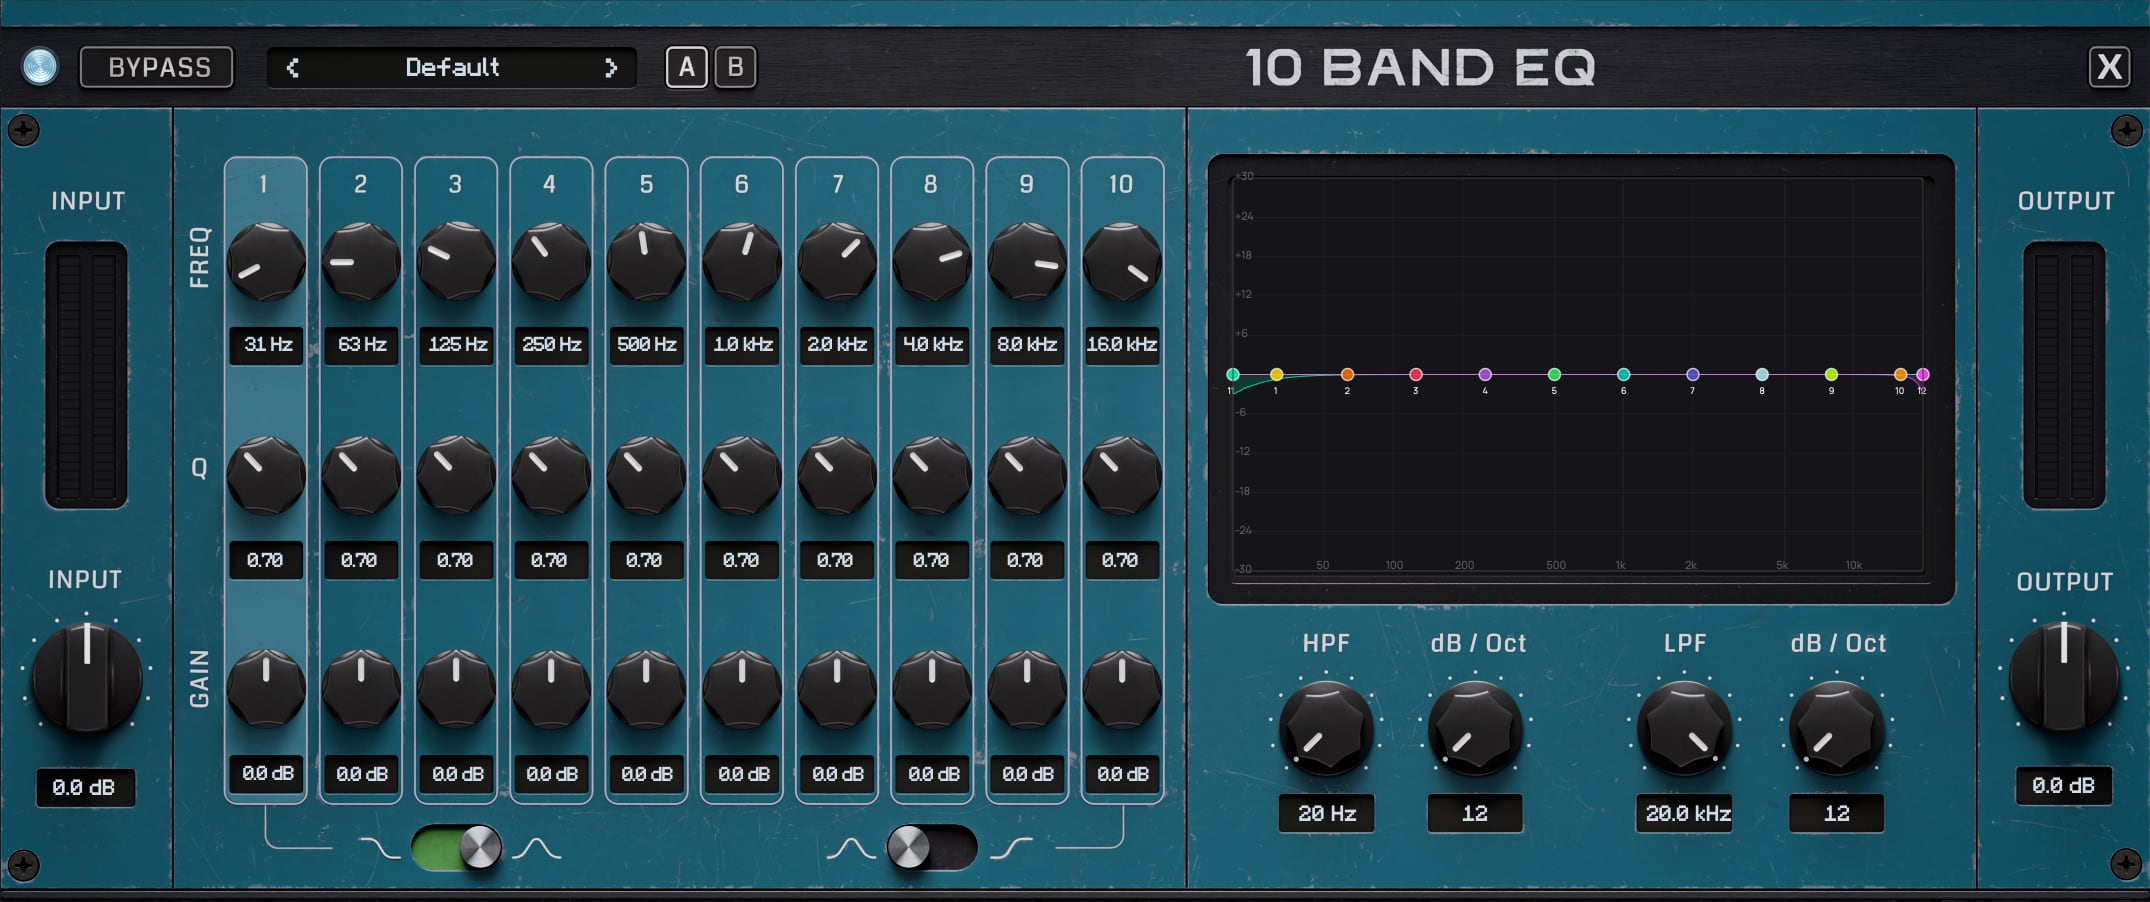Click the HPF frequency knob
2150x902 pixels.
(1326, 729)
